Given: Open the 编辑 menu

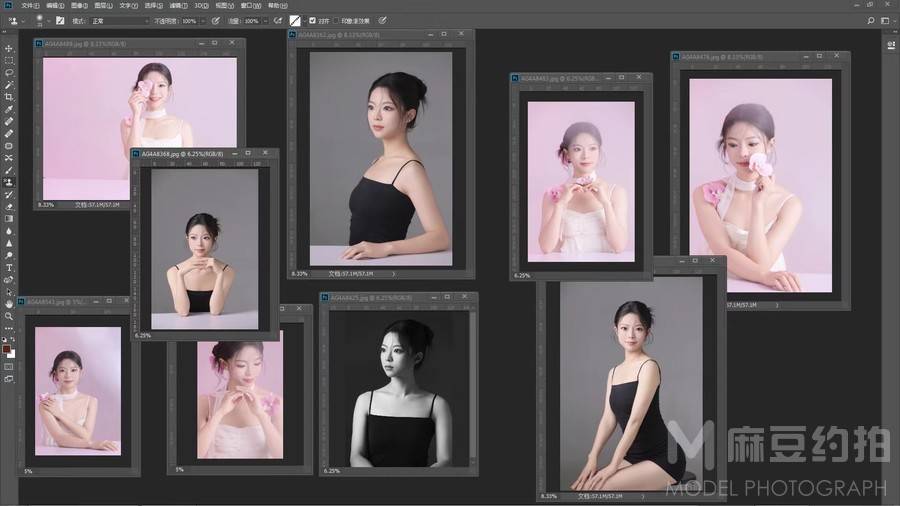Looking at the screenshot, I should (55, 5).
